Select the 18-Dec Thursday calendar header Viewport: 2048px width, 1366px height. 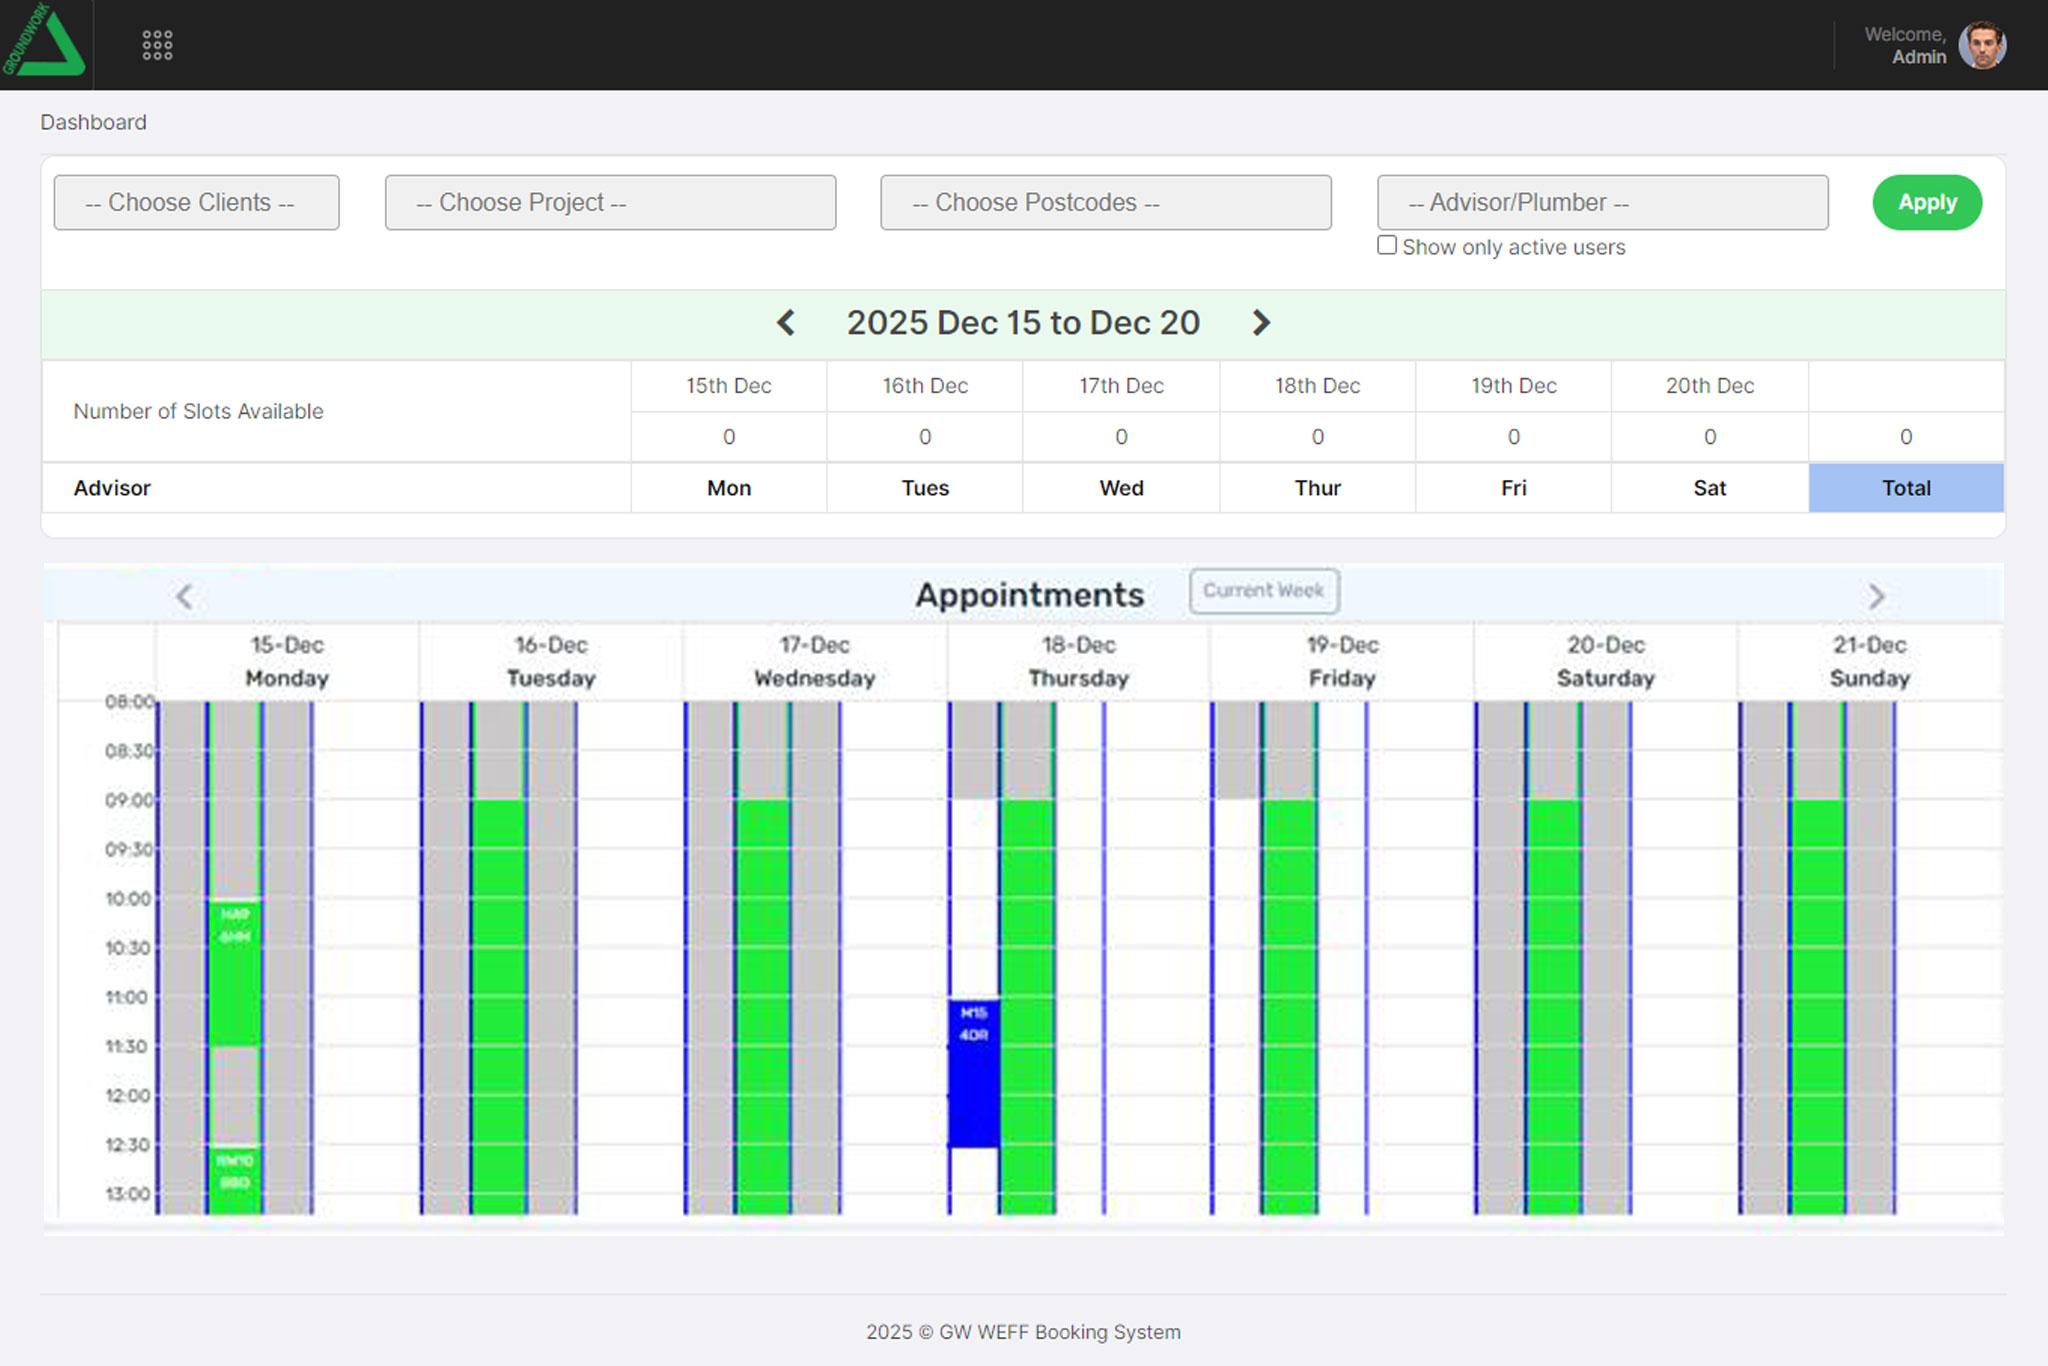pyautogui.click(x=1078, y=661)
